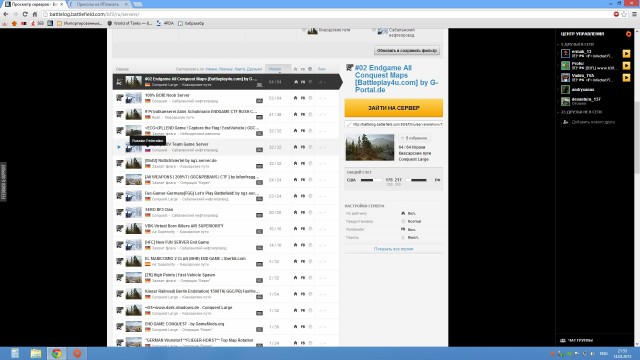Click the Add new friend link
Screen dimensions: 640x360
point(593,122)
